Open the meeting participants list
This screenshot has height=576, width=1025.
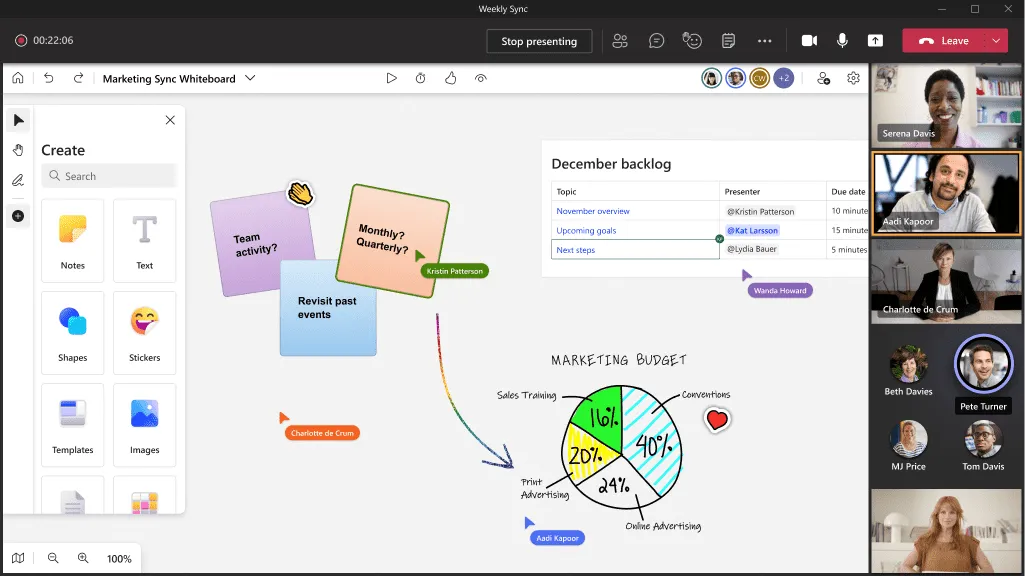[620, 40]
